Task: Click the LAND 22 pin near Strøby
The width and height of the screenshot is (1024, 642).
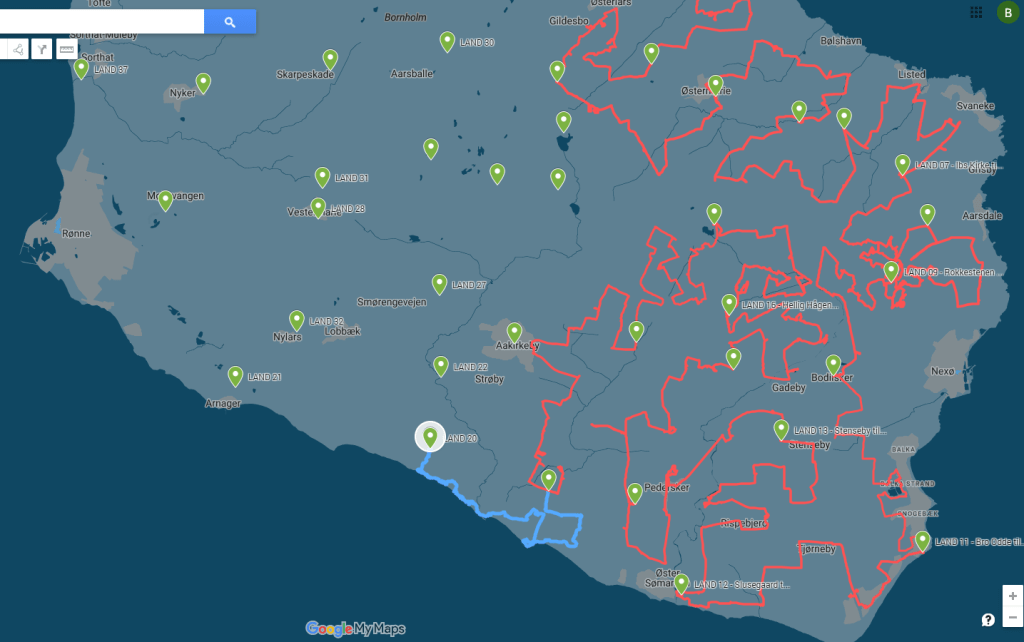Action: coord(441,365)
